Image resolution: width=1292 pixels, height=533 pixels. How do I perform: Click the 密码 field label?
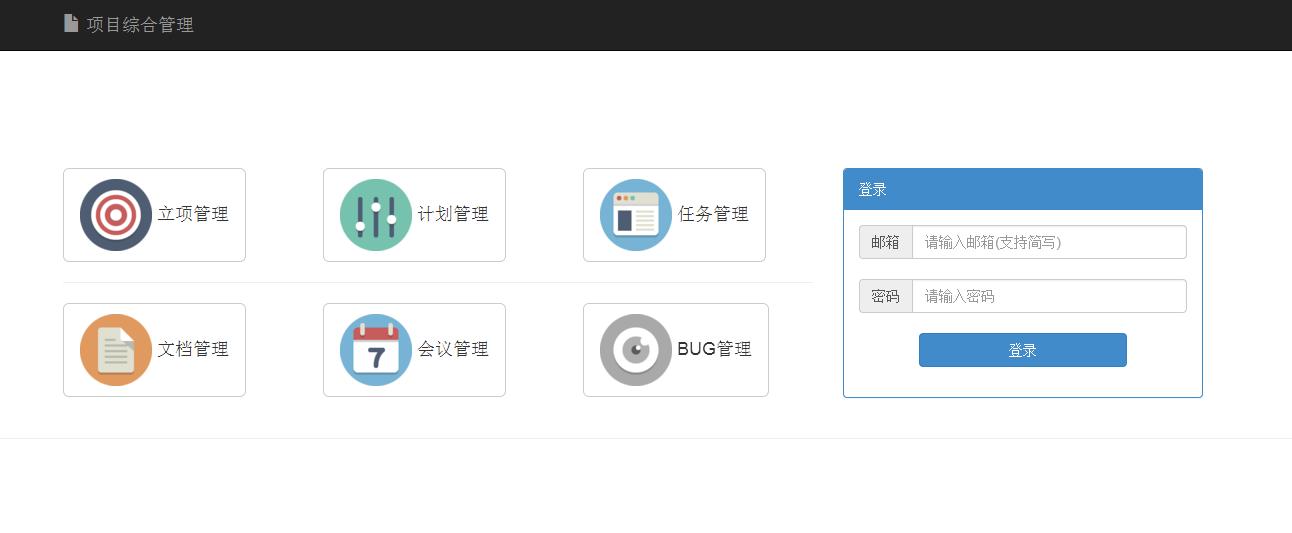(x=885, y=296)
